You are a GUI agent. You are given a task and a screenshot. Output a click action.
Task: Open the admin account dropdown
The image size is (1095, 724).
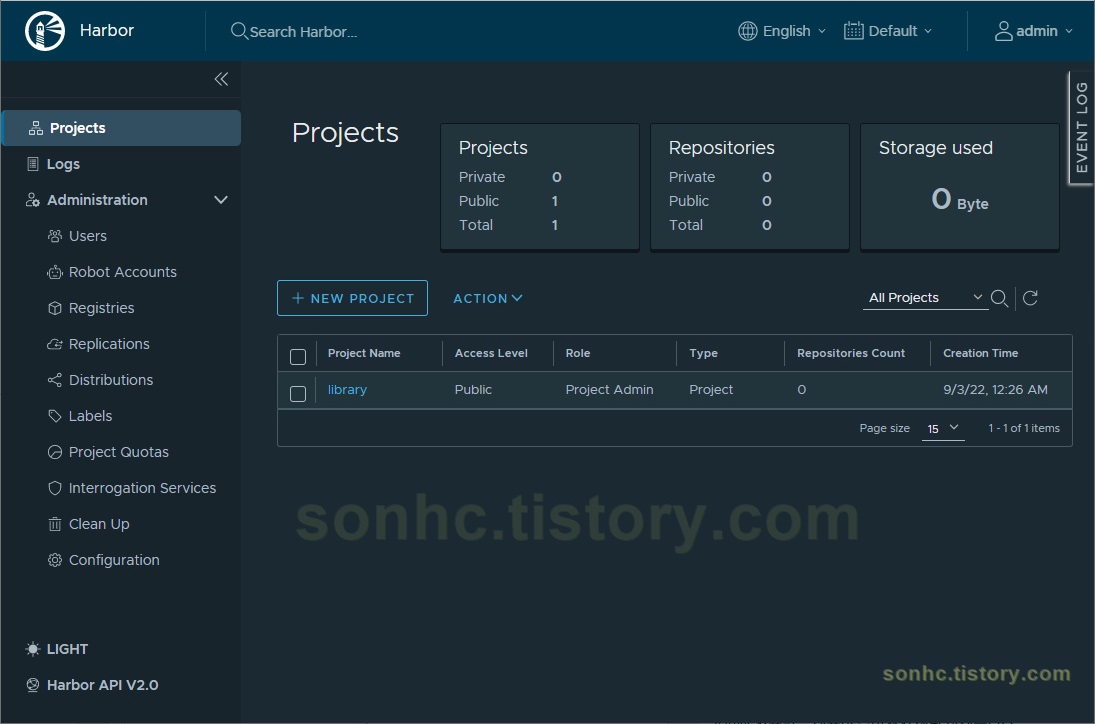click(x=1034, y=31)
